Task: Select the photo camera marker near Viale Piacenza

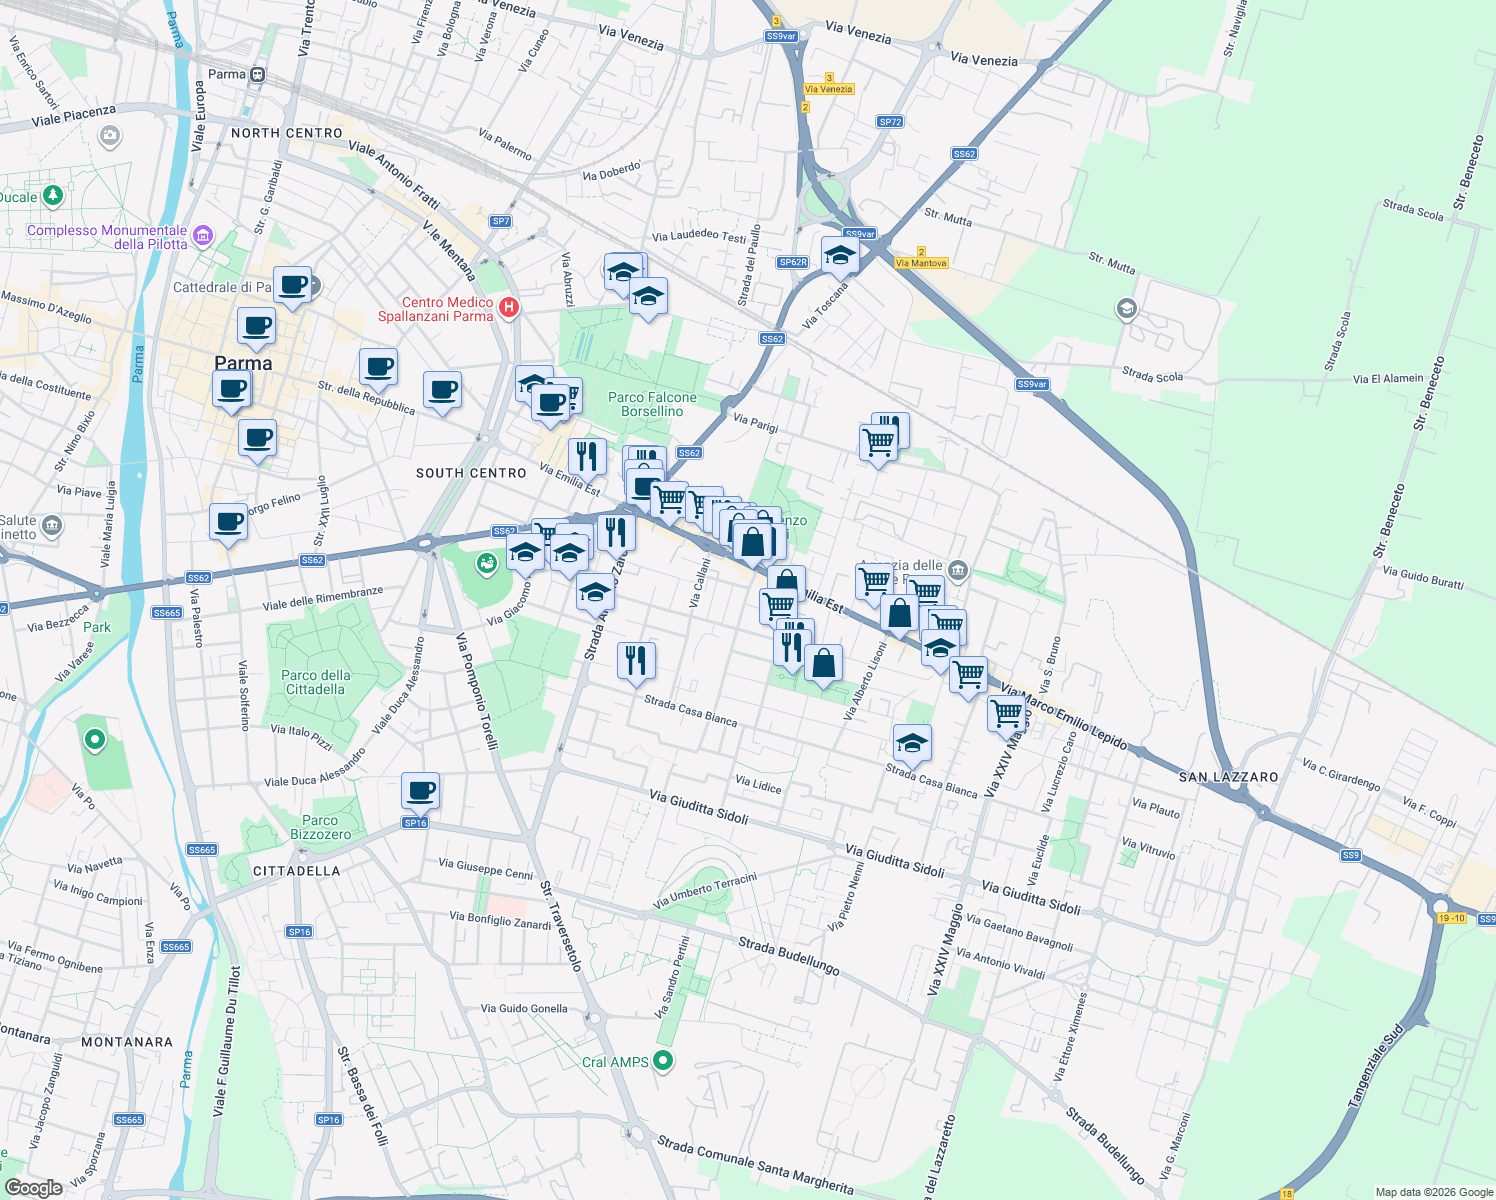Action: tap(109, 135)
